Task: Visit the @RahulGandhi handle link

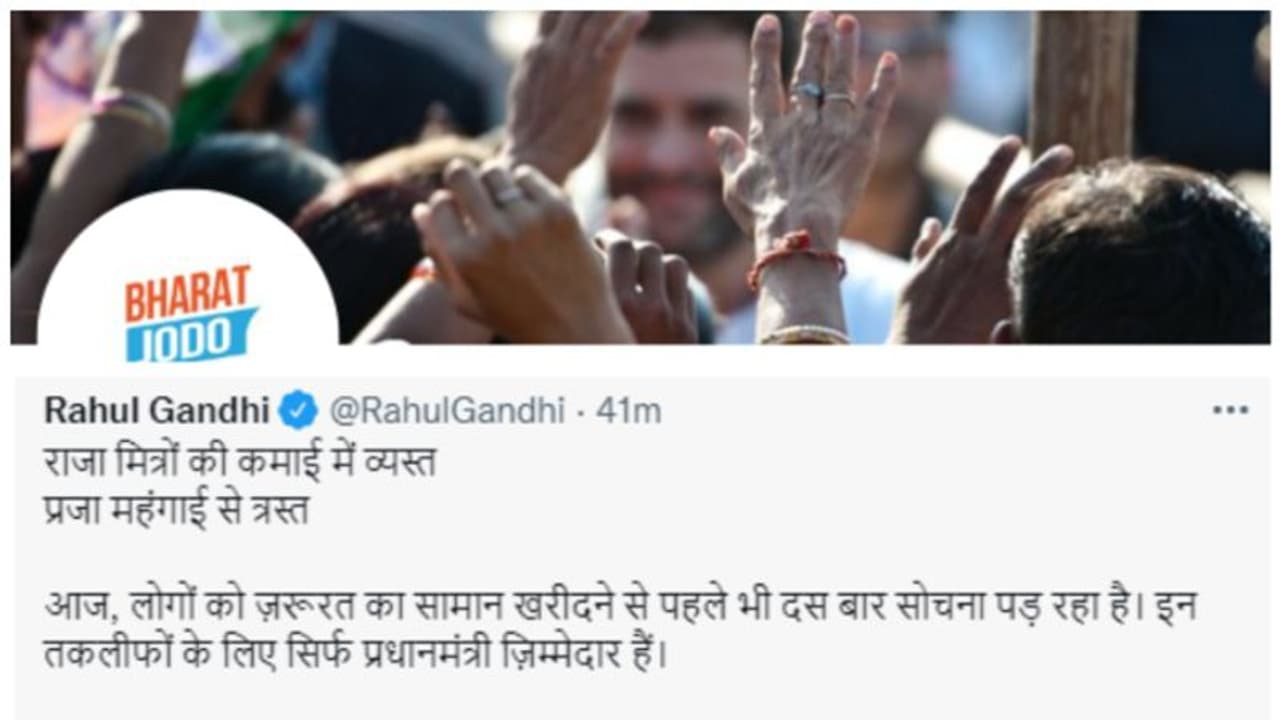Action: [447, 410]
